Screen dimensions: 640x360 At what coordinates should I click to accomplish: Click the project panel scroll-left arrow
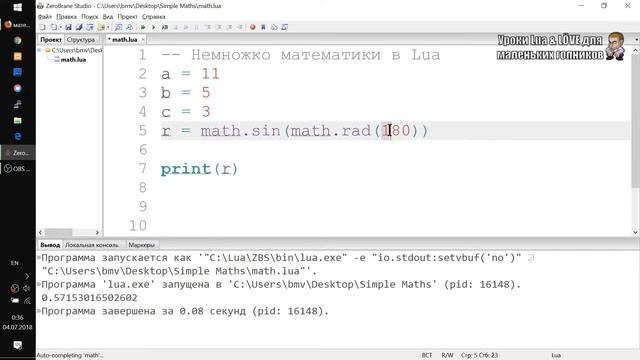click(40, 232)
